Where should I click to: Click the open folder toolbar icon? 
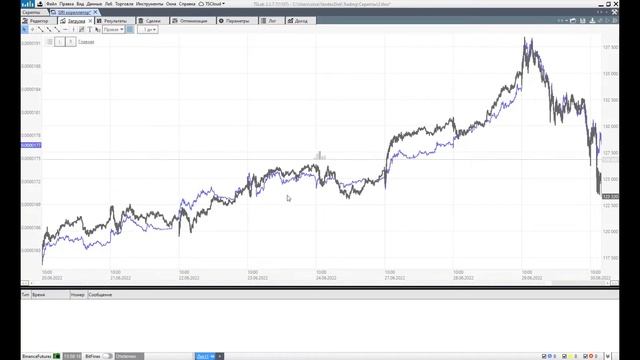click(573, 20)
